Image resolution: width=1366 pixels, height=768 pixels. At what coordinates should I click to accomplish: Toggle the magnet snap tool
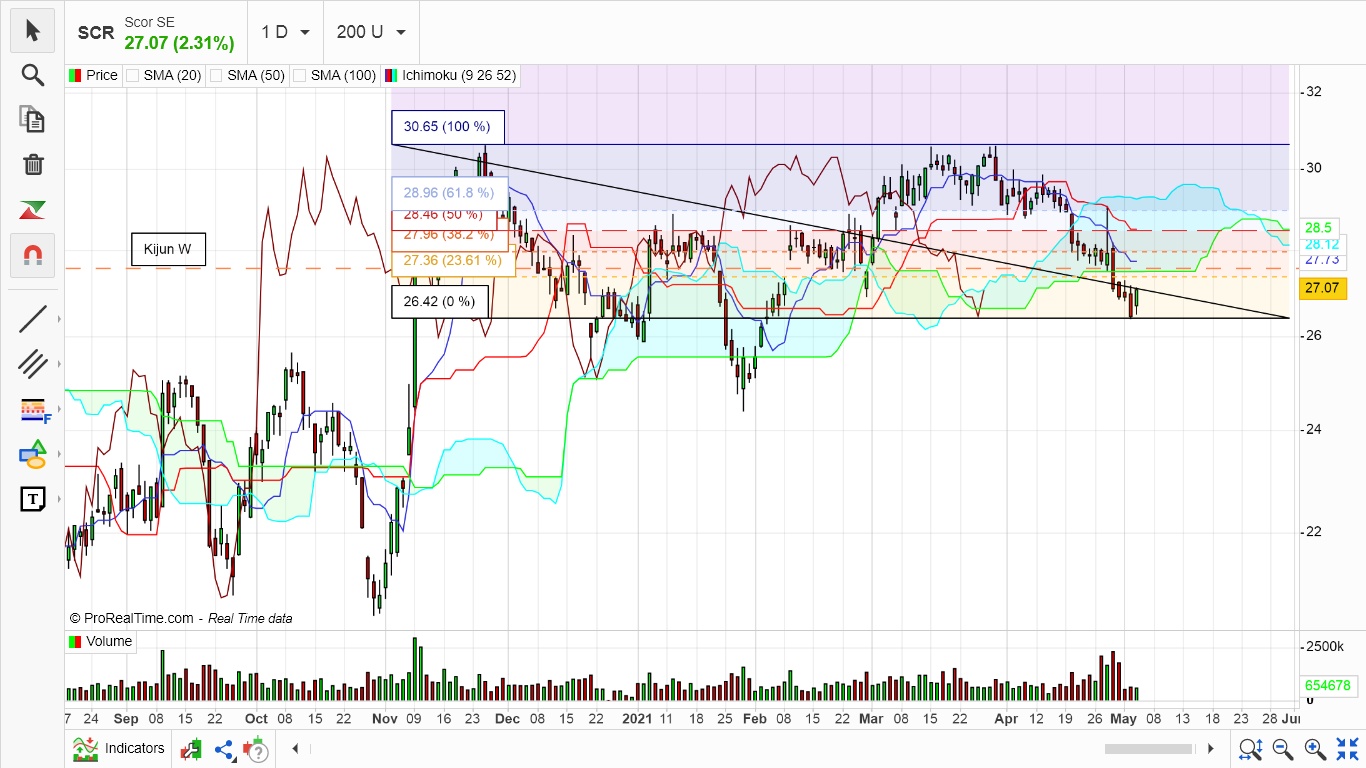(32, 256)
